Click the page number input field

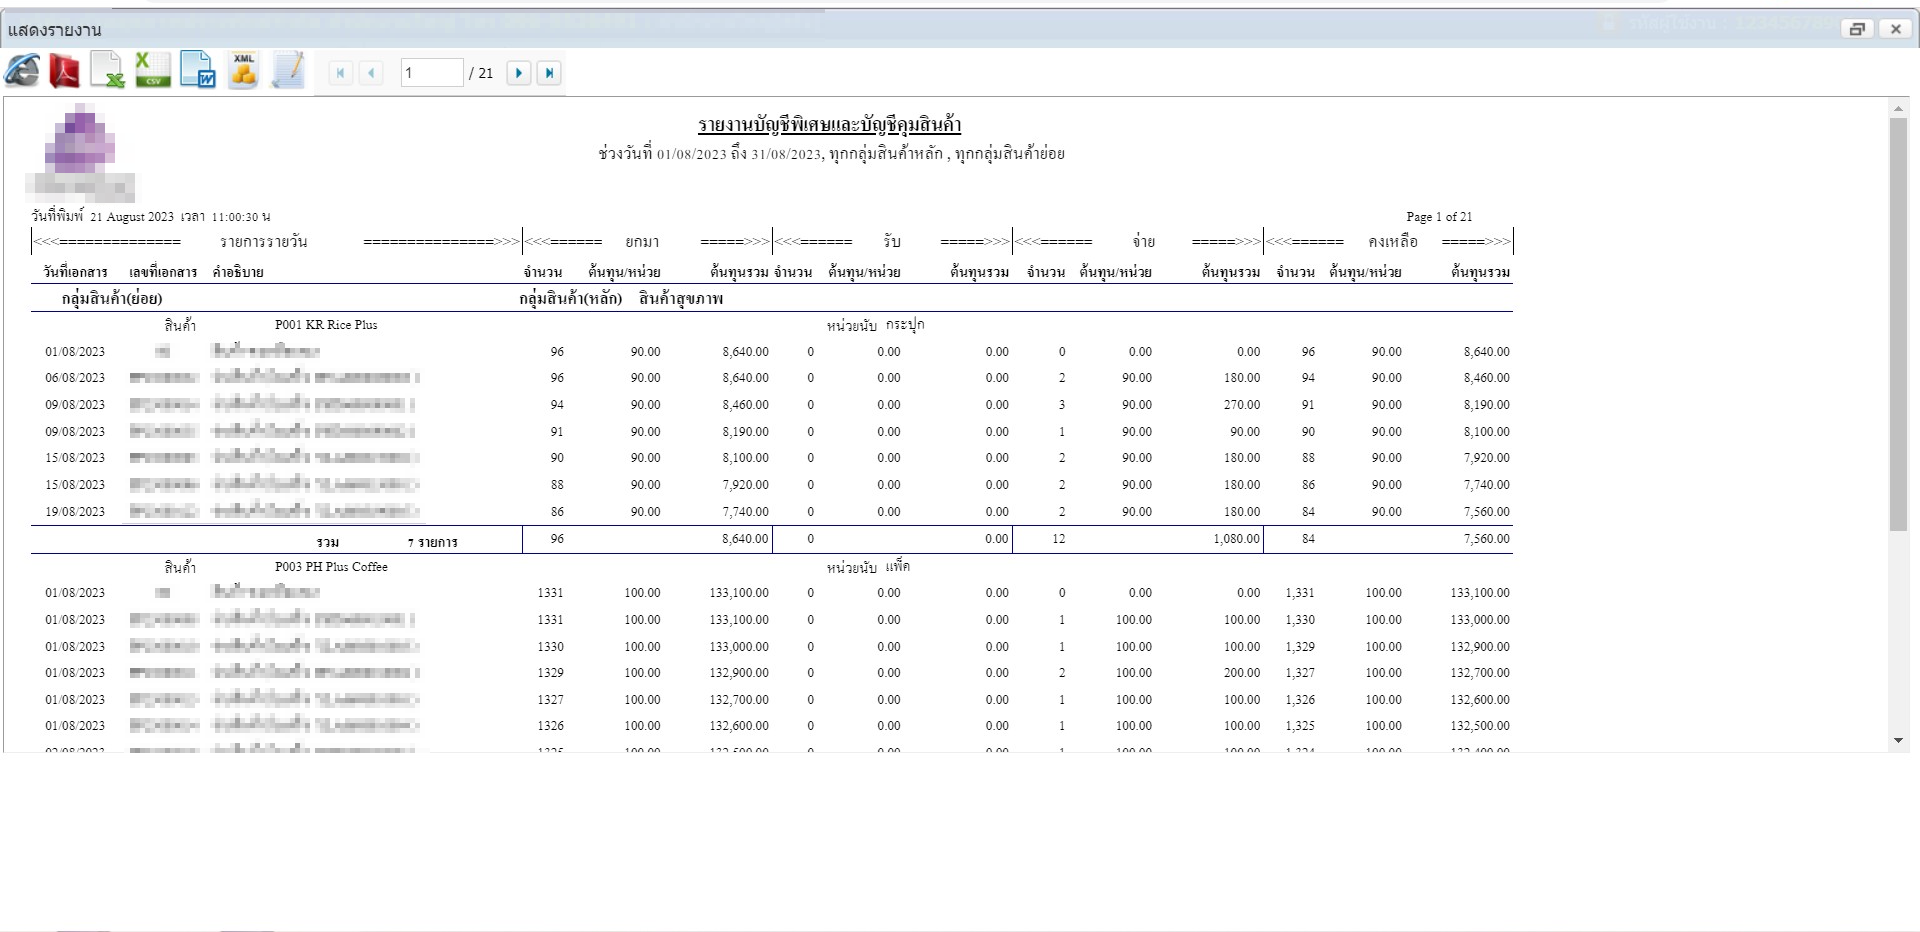pyautogui.click(x=431, y=73)
